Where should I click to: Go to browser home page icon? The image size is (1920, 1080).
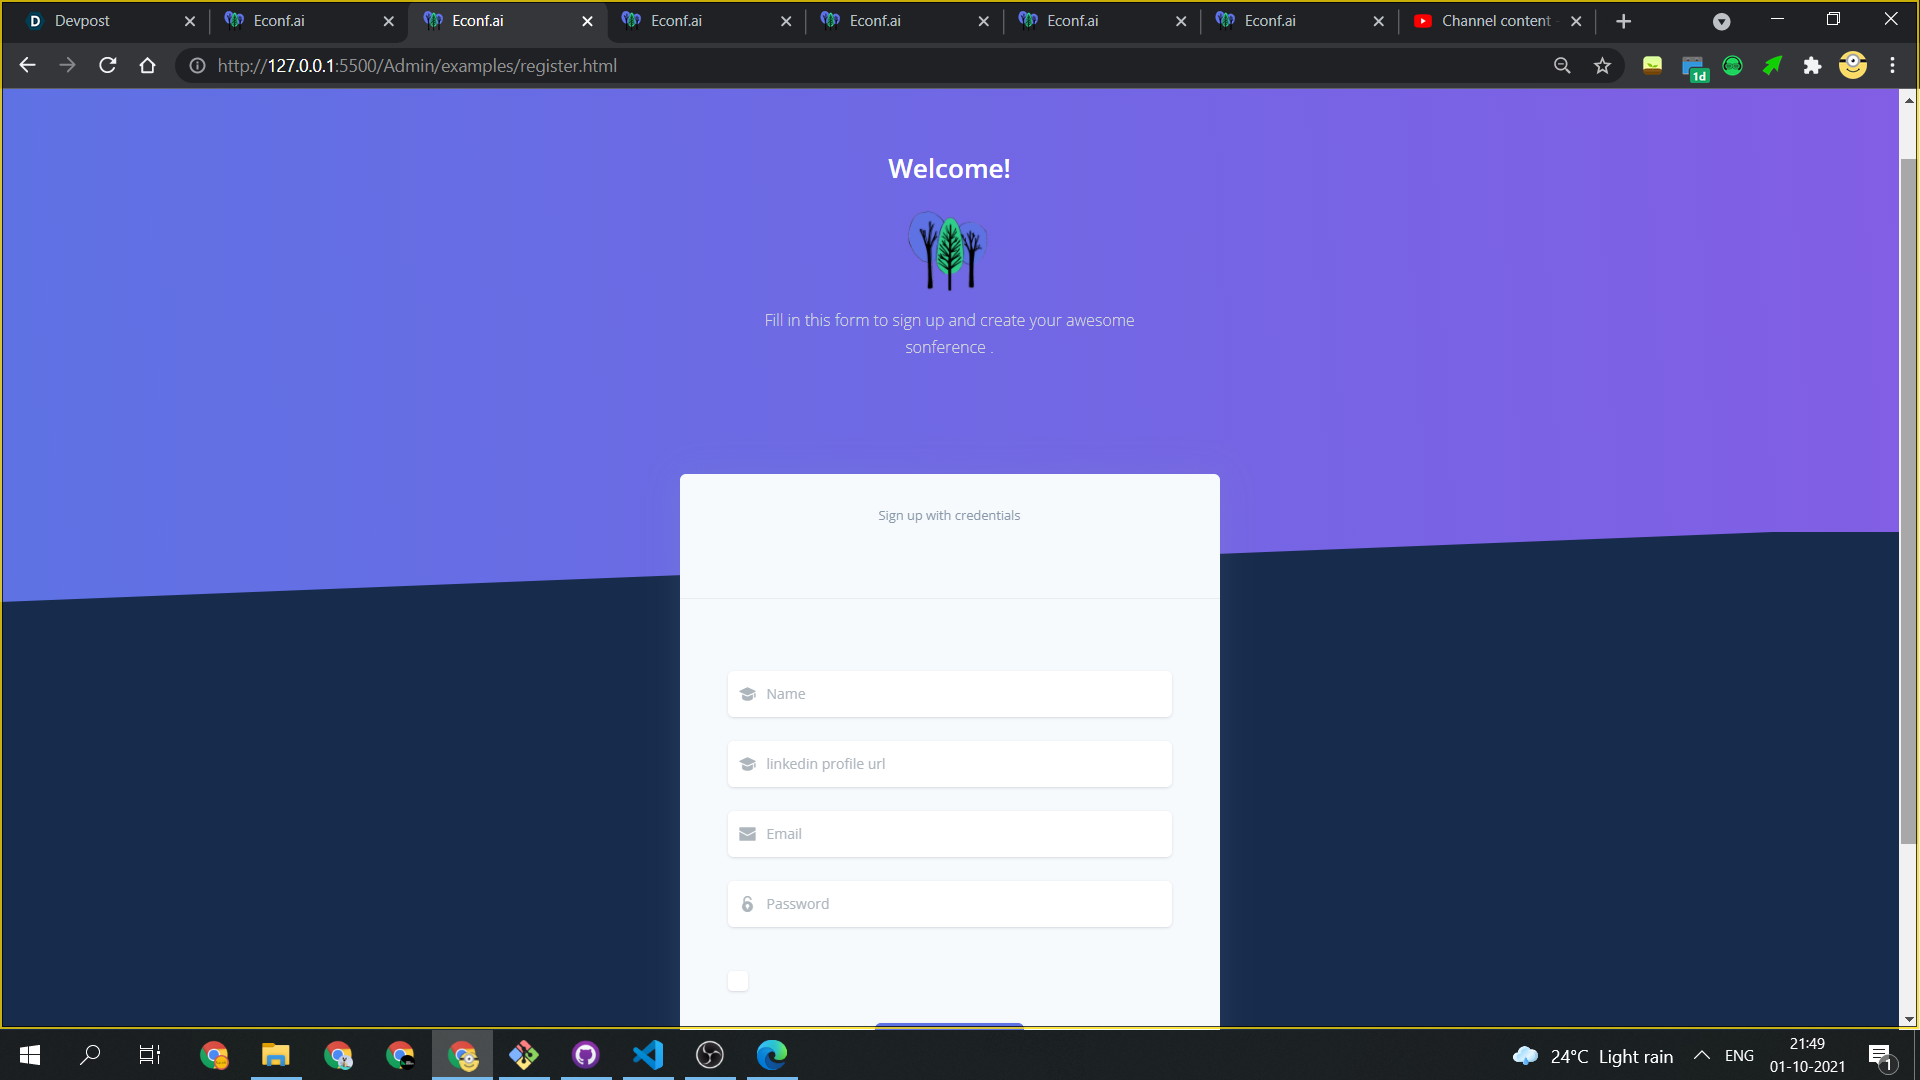pyautogui.click(x=147, y=66)
